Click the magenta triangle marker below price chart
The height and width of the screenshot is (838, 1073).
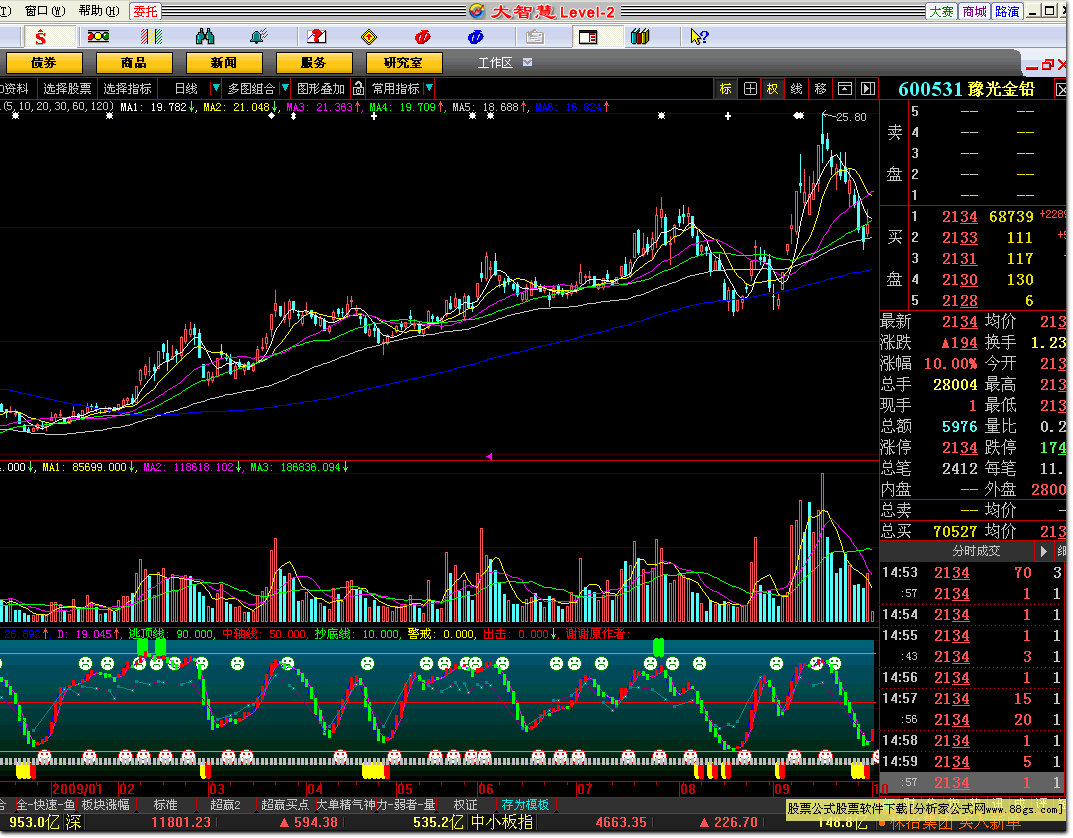coord(489,456)
